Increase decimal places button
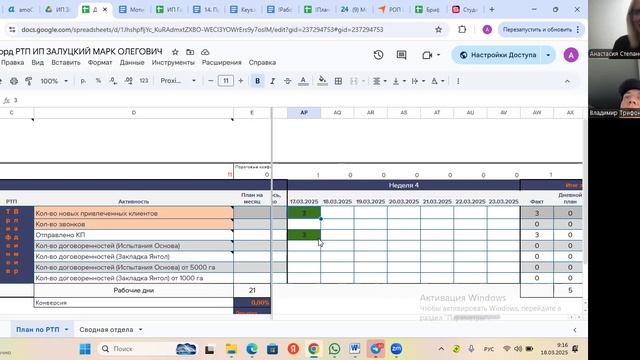This screenshot has height=360, width=640. coord(129,81)
